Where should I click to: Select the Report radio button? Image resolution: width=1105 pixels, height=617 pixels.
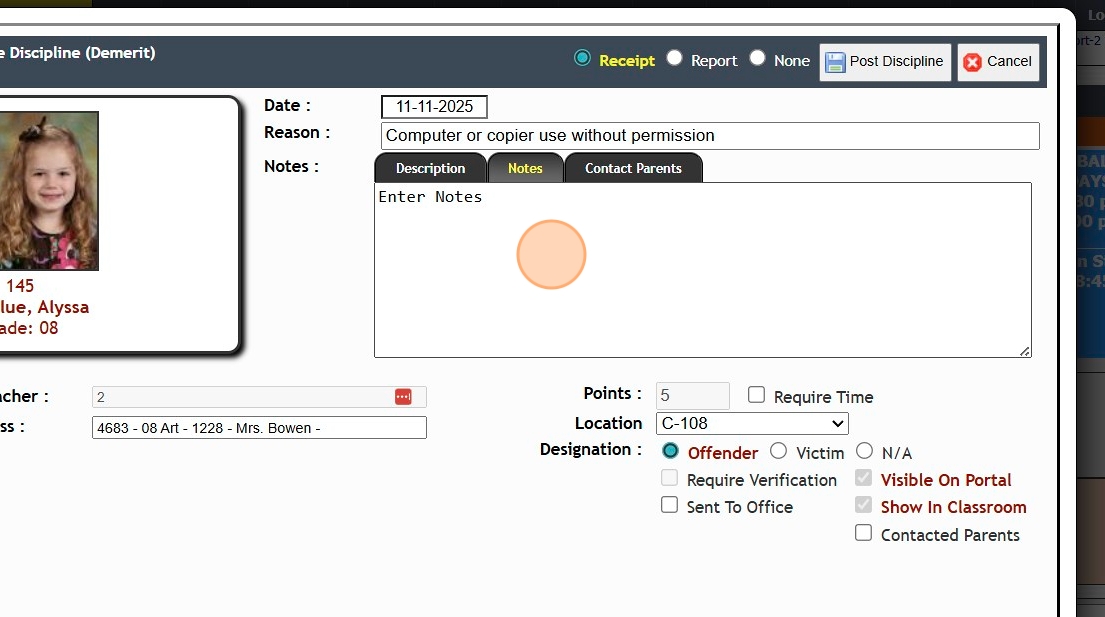[x=674, y=58]
